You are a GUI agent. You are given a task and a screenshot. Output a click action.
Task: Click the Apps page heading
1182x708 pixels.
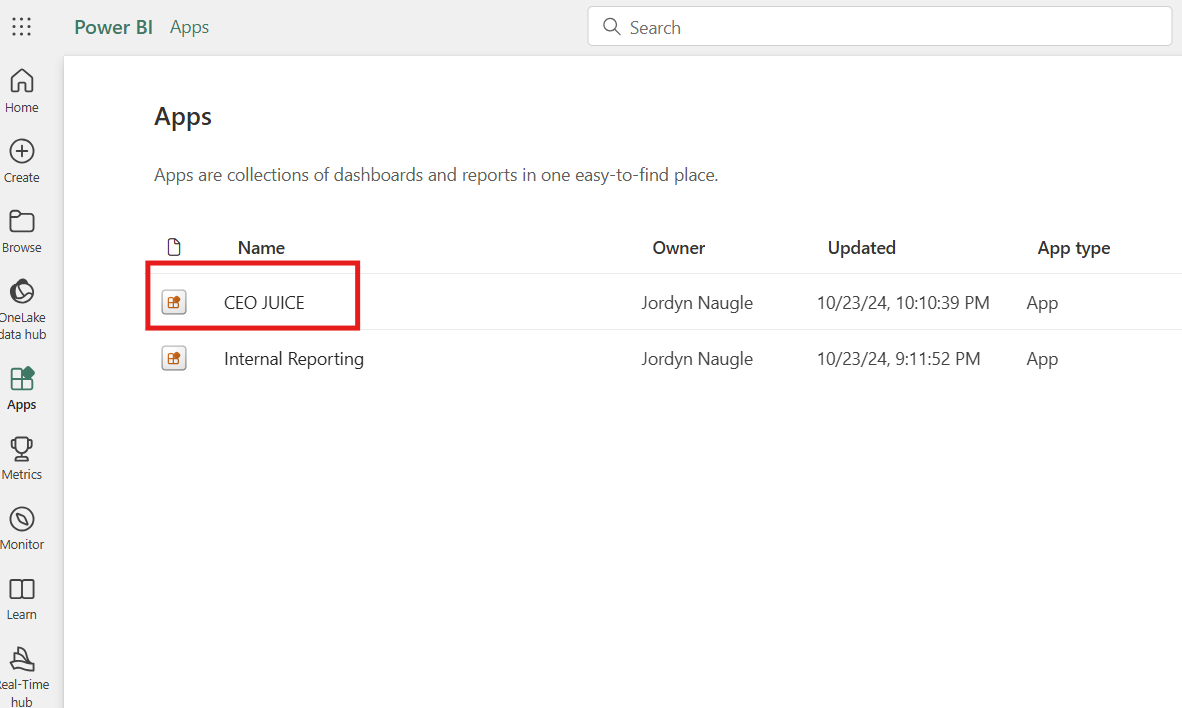click(x=183, y=118)
